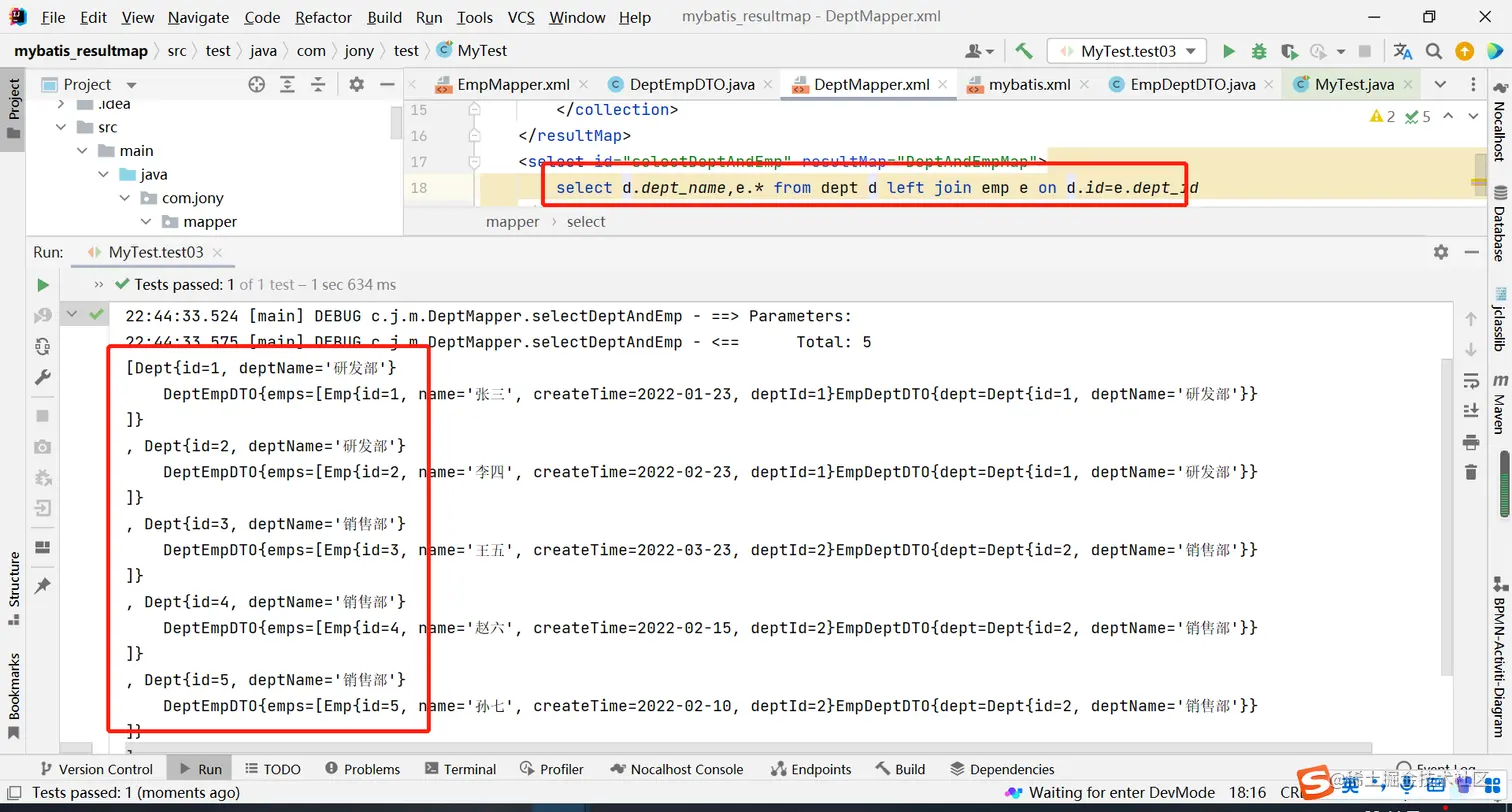Click the orange update arrow icon

point(1464,51)
